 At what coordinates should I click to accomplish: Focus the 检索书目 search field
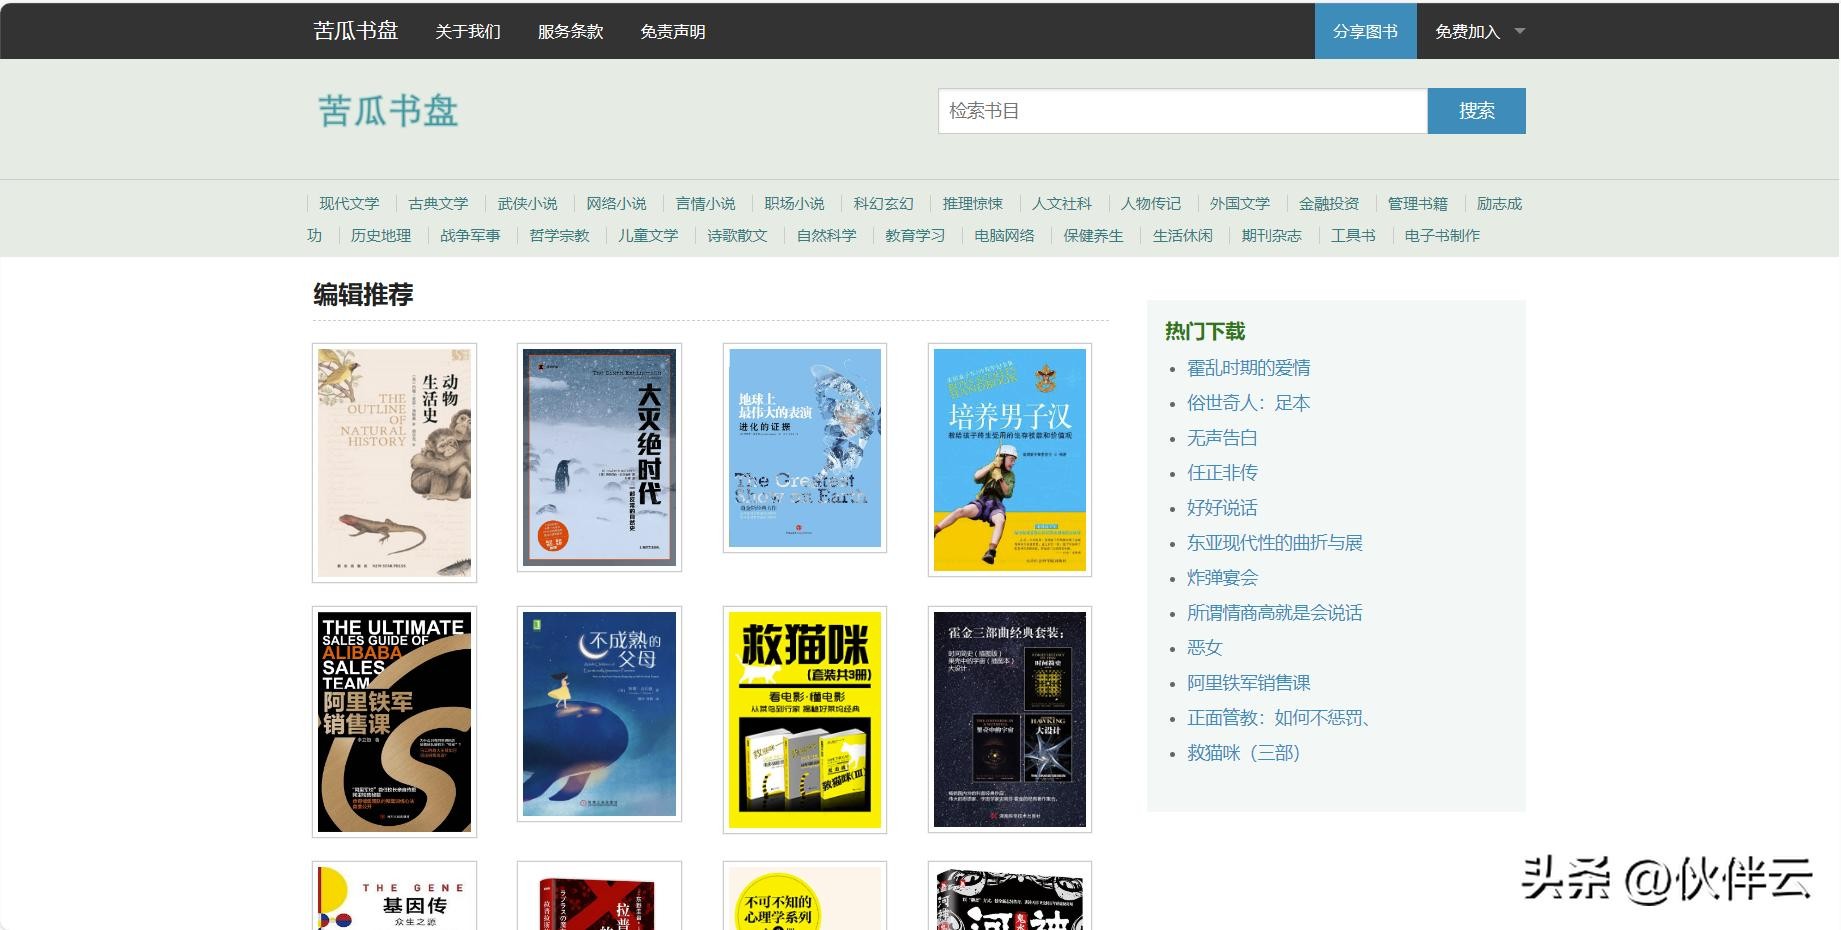(x=1181, y=111)
